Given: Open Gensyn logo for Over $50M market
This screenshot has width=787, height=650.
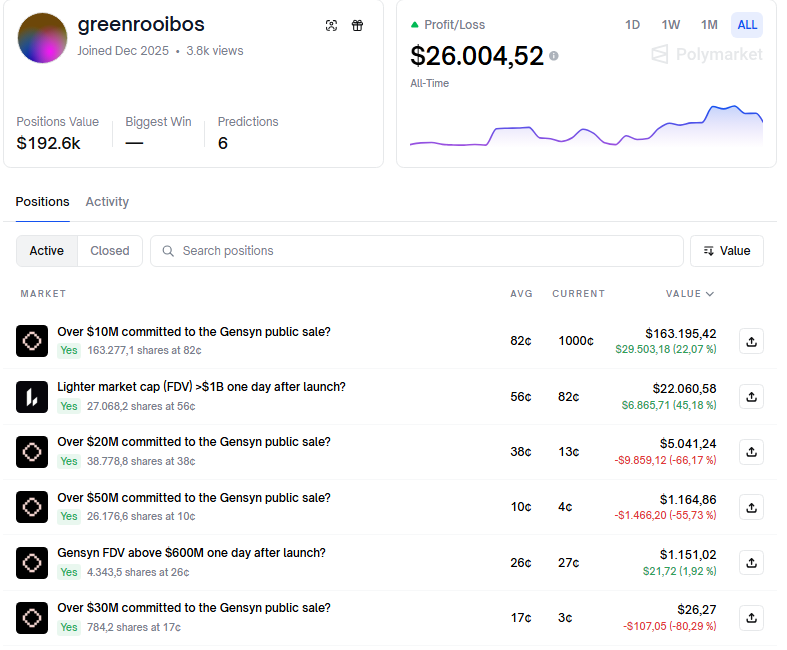Looking at the screenshot, I should tap(32, 507).
